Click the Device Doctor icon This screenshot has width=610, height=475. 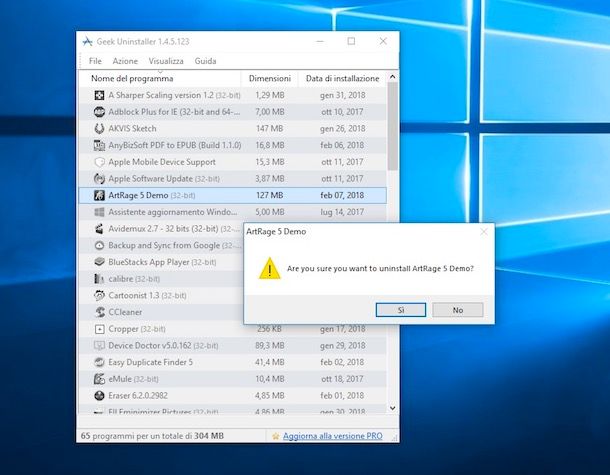(99, 345)
